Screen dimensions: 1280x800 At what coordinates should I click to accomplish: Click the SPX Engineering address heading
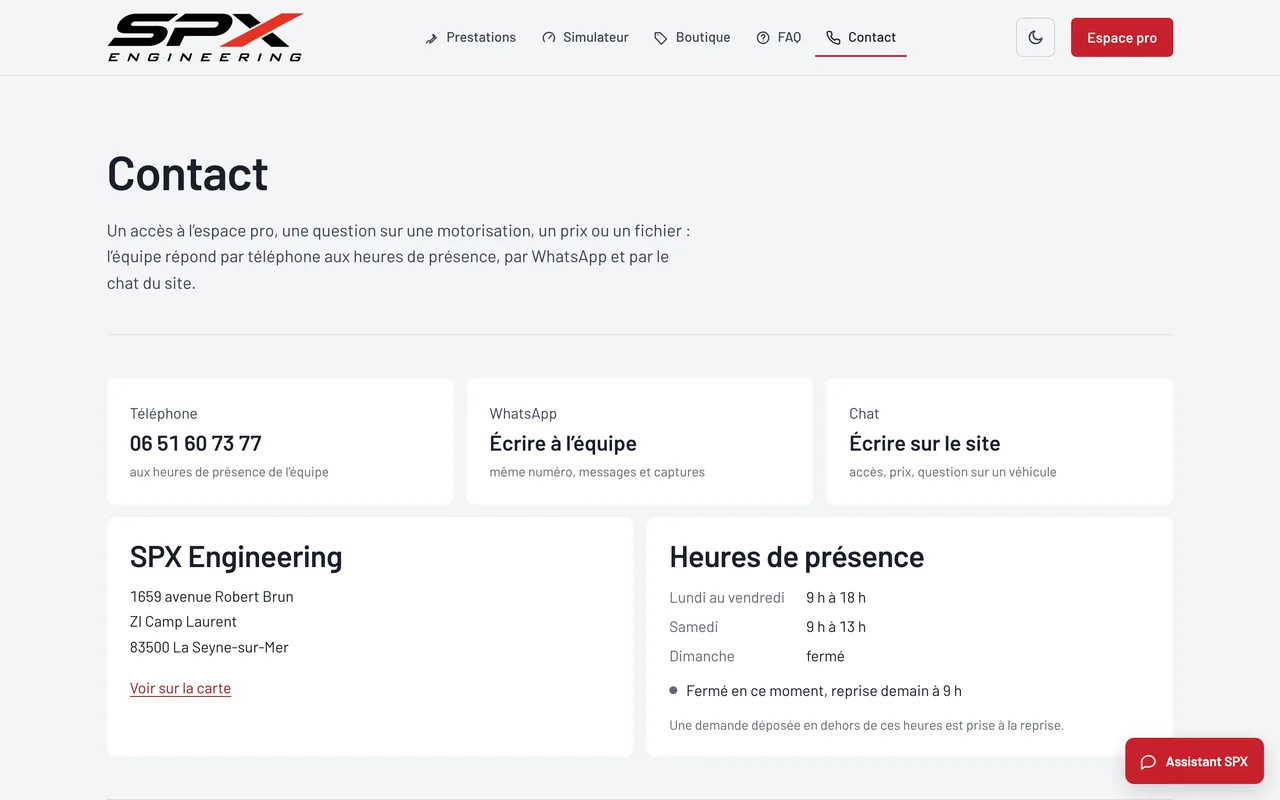coord(236,556)
